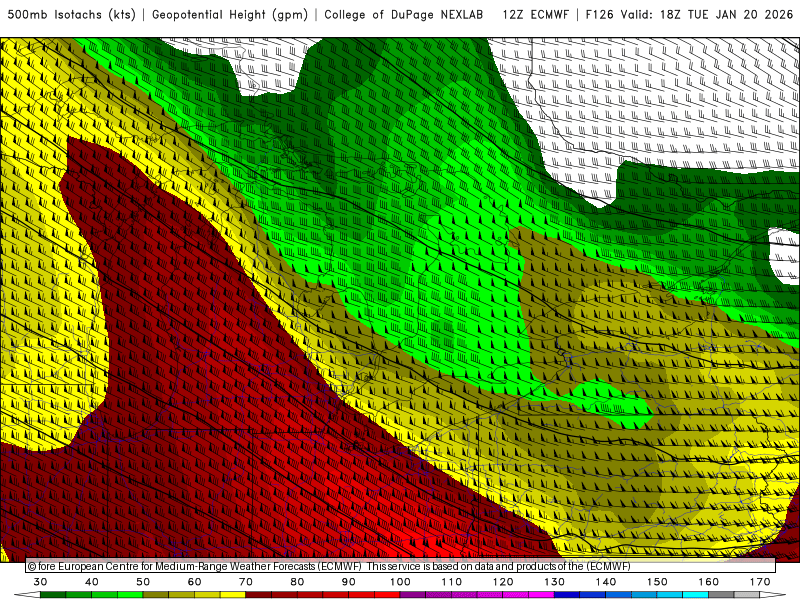Viewport: 800px width, 600px height.
Task: Click the '30' legend value
Action: point(40,582)
